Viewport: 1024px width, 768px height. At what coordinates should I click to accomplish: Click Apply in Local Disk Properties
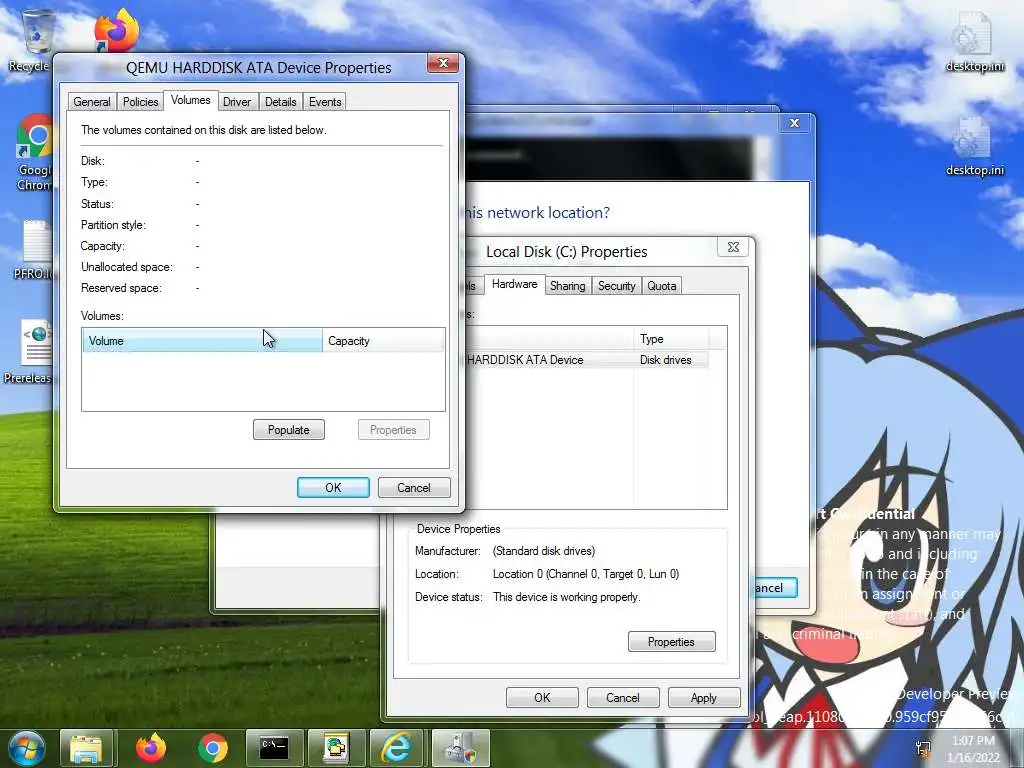703,697
